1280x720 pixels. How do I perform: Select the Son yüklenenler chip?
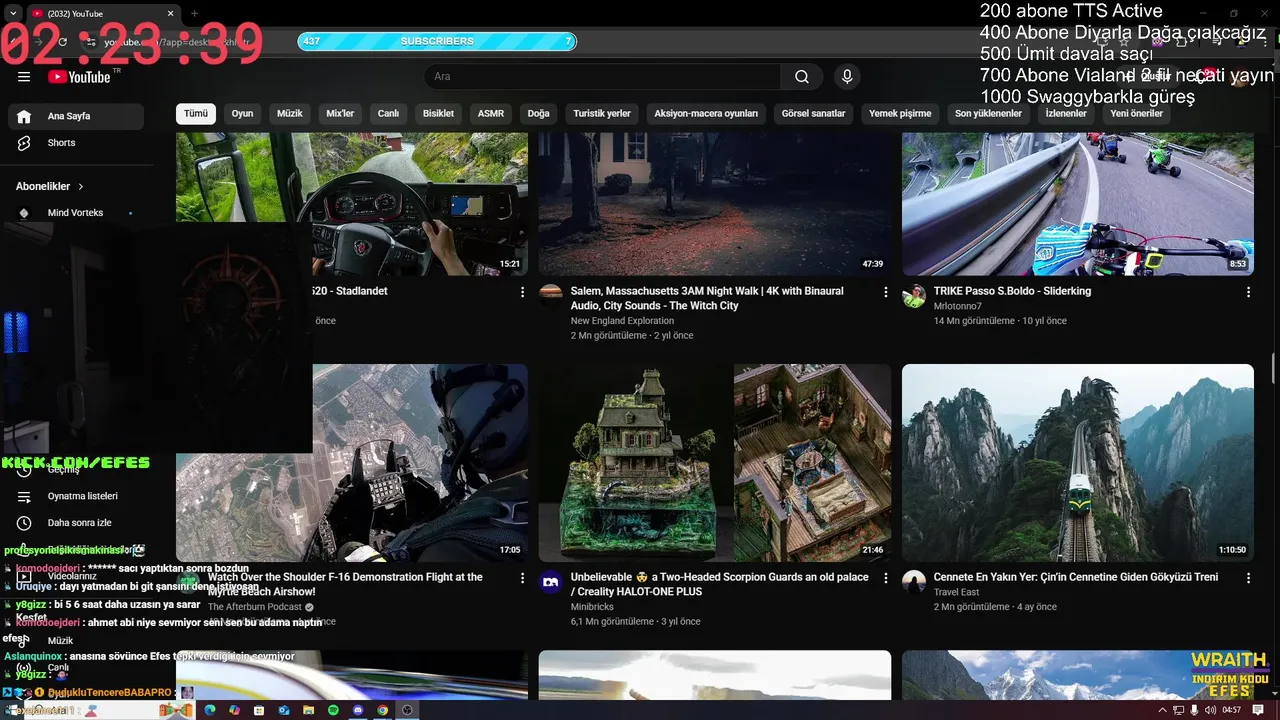pyautogui.click(x=988, y=114)
